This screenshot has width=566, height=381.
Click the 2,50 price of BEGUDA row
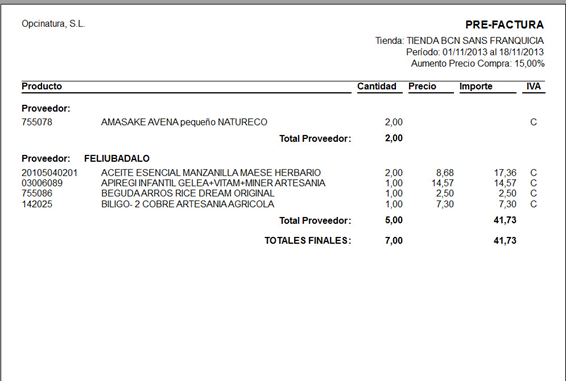coord(445,194)
